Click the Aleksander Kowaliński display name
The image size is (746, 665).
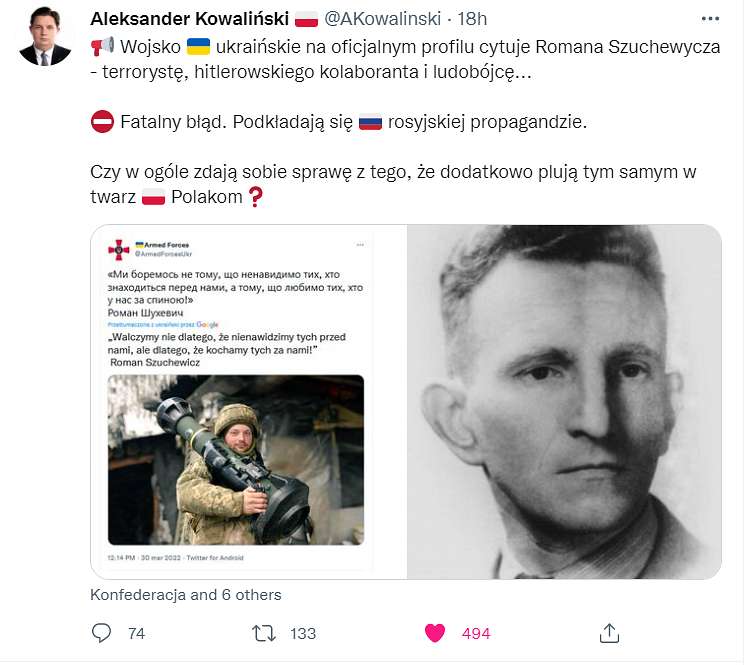point(189,19)
